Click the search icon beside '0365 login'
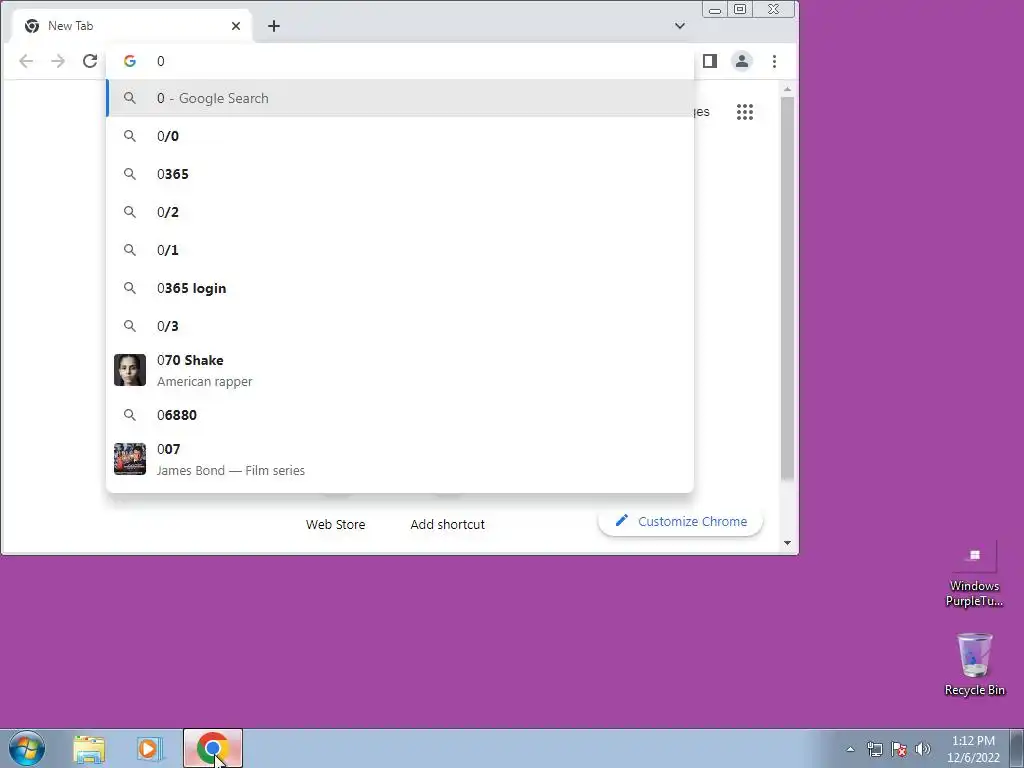 (x=130, y=288)
